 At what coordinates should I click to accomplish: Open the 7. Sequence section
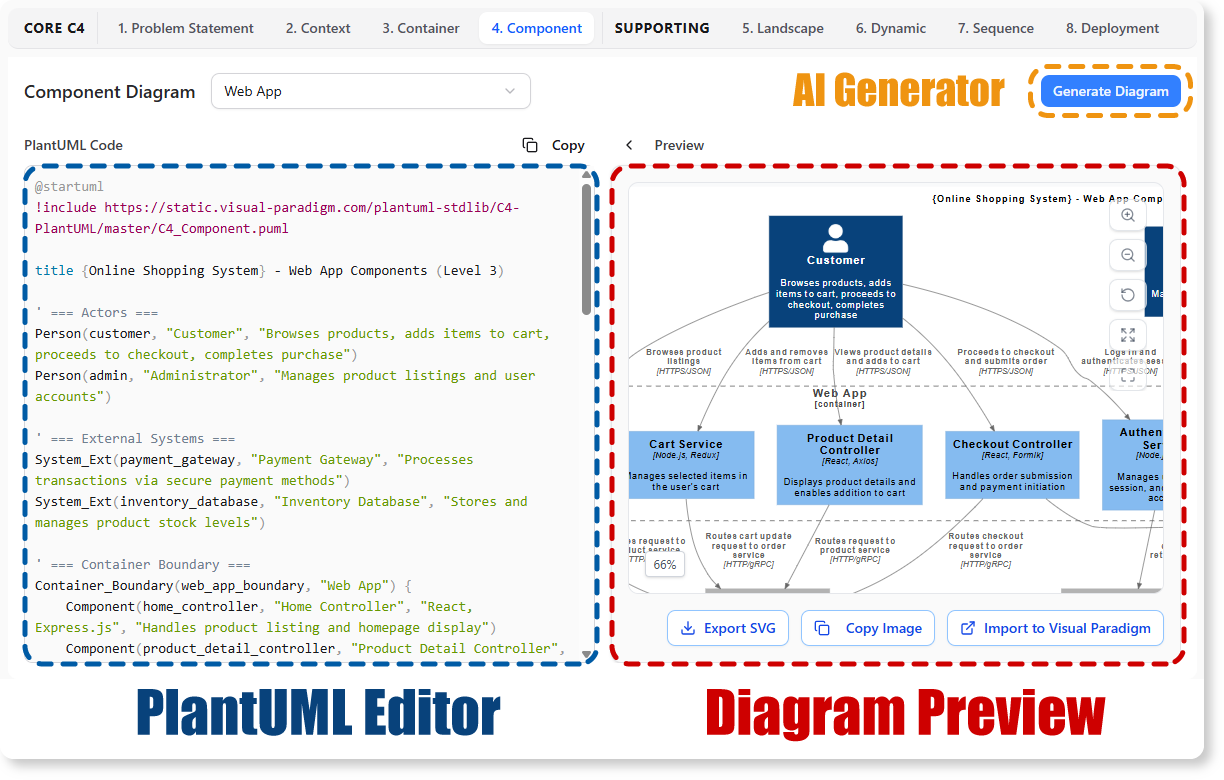click(996, 28)
